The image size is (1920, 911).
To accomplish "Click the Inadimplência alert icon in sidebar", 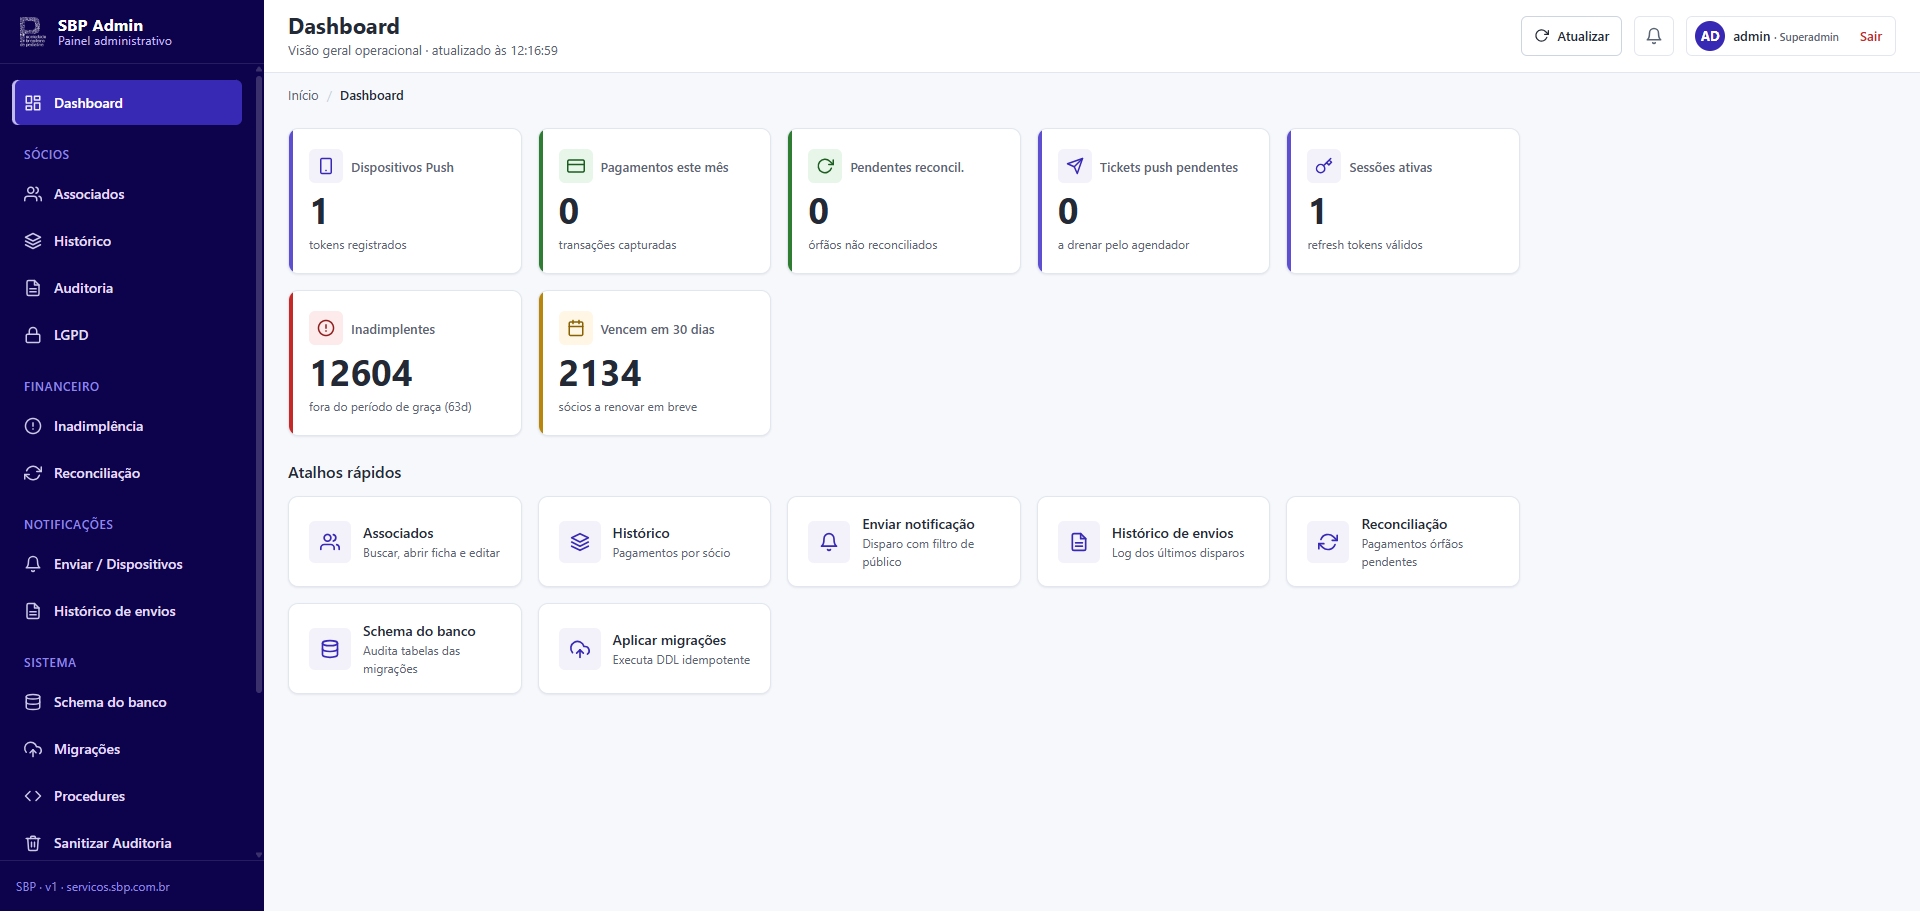I will pyautogui.click(x=33, y=426).
